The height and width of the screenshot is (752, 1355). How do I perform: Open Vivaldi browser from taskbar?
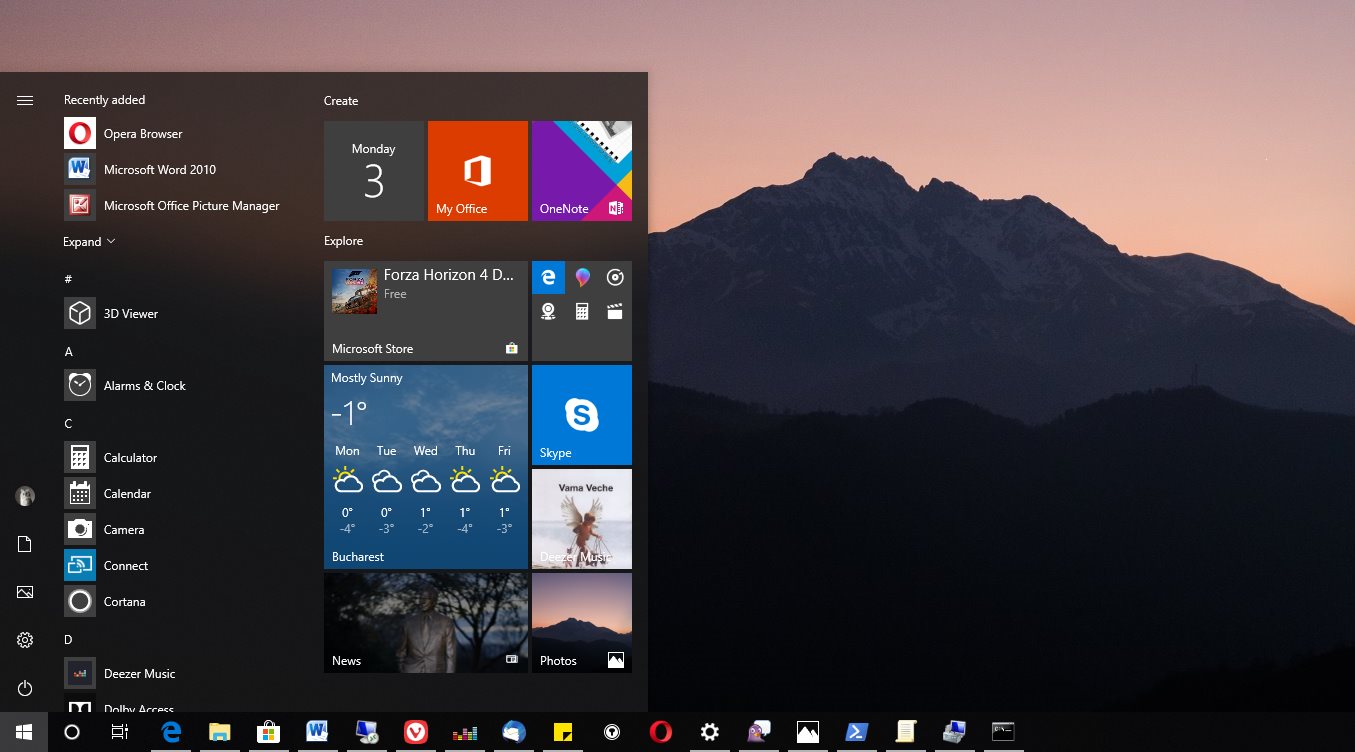[x=416, y=732]
